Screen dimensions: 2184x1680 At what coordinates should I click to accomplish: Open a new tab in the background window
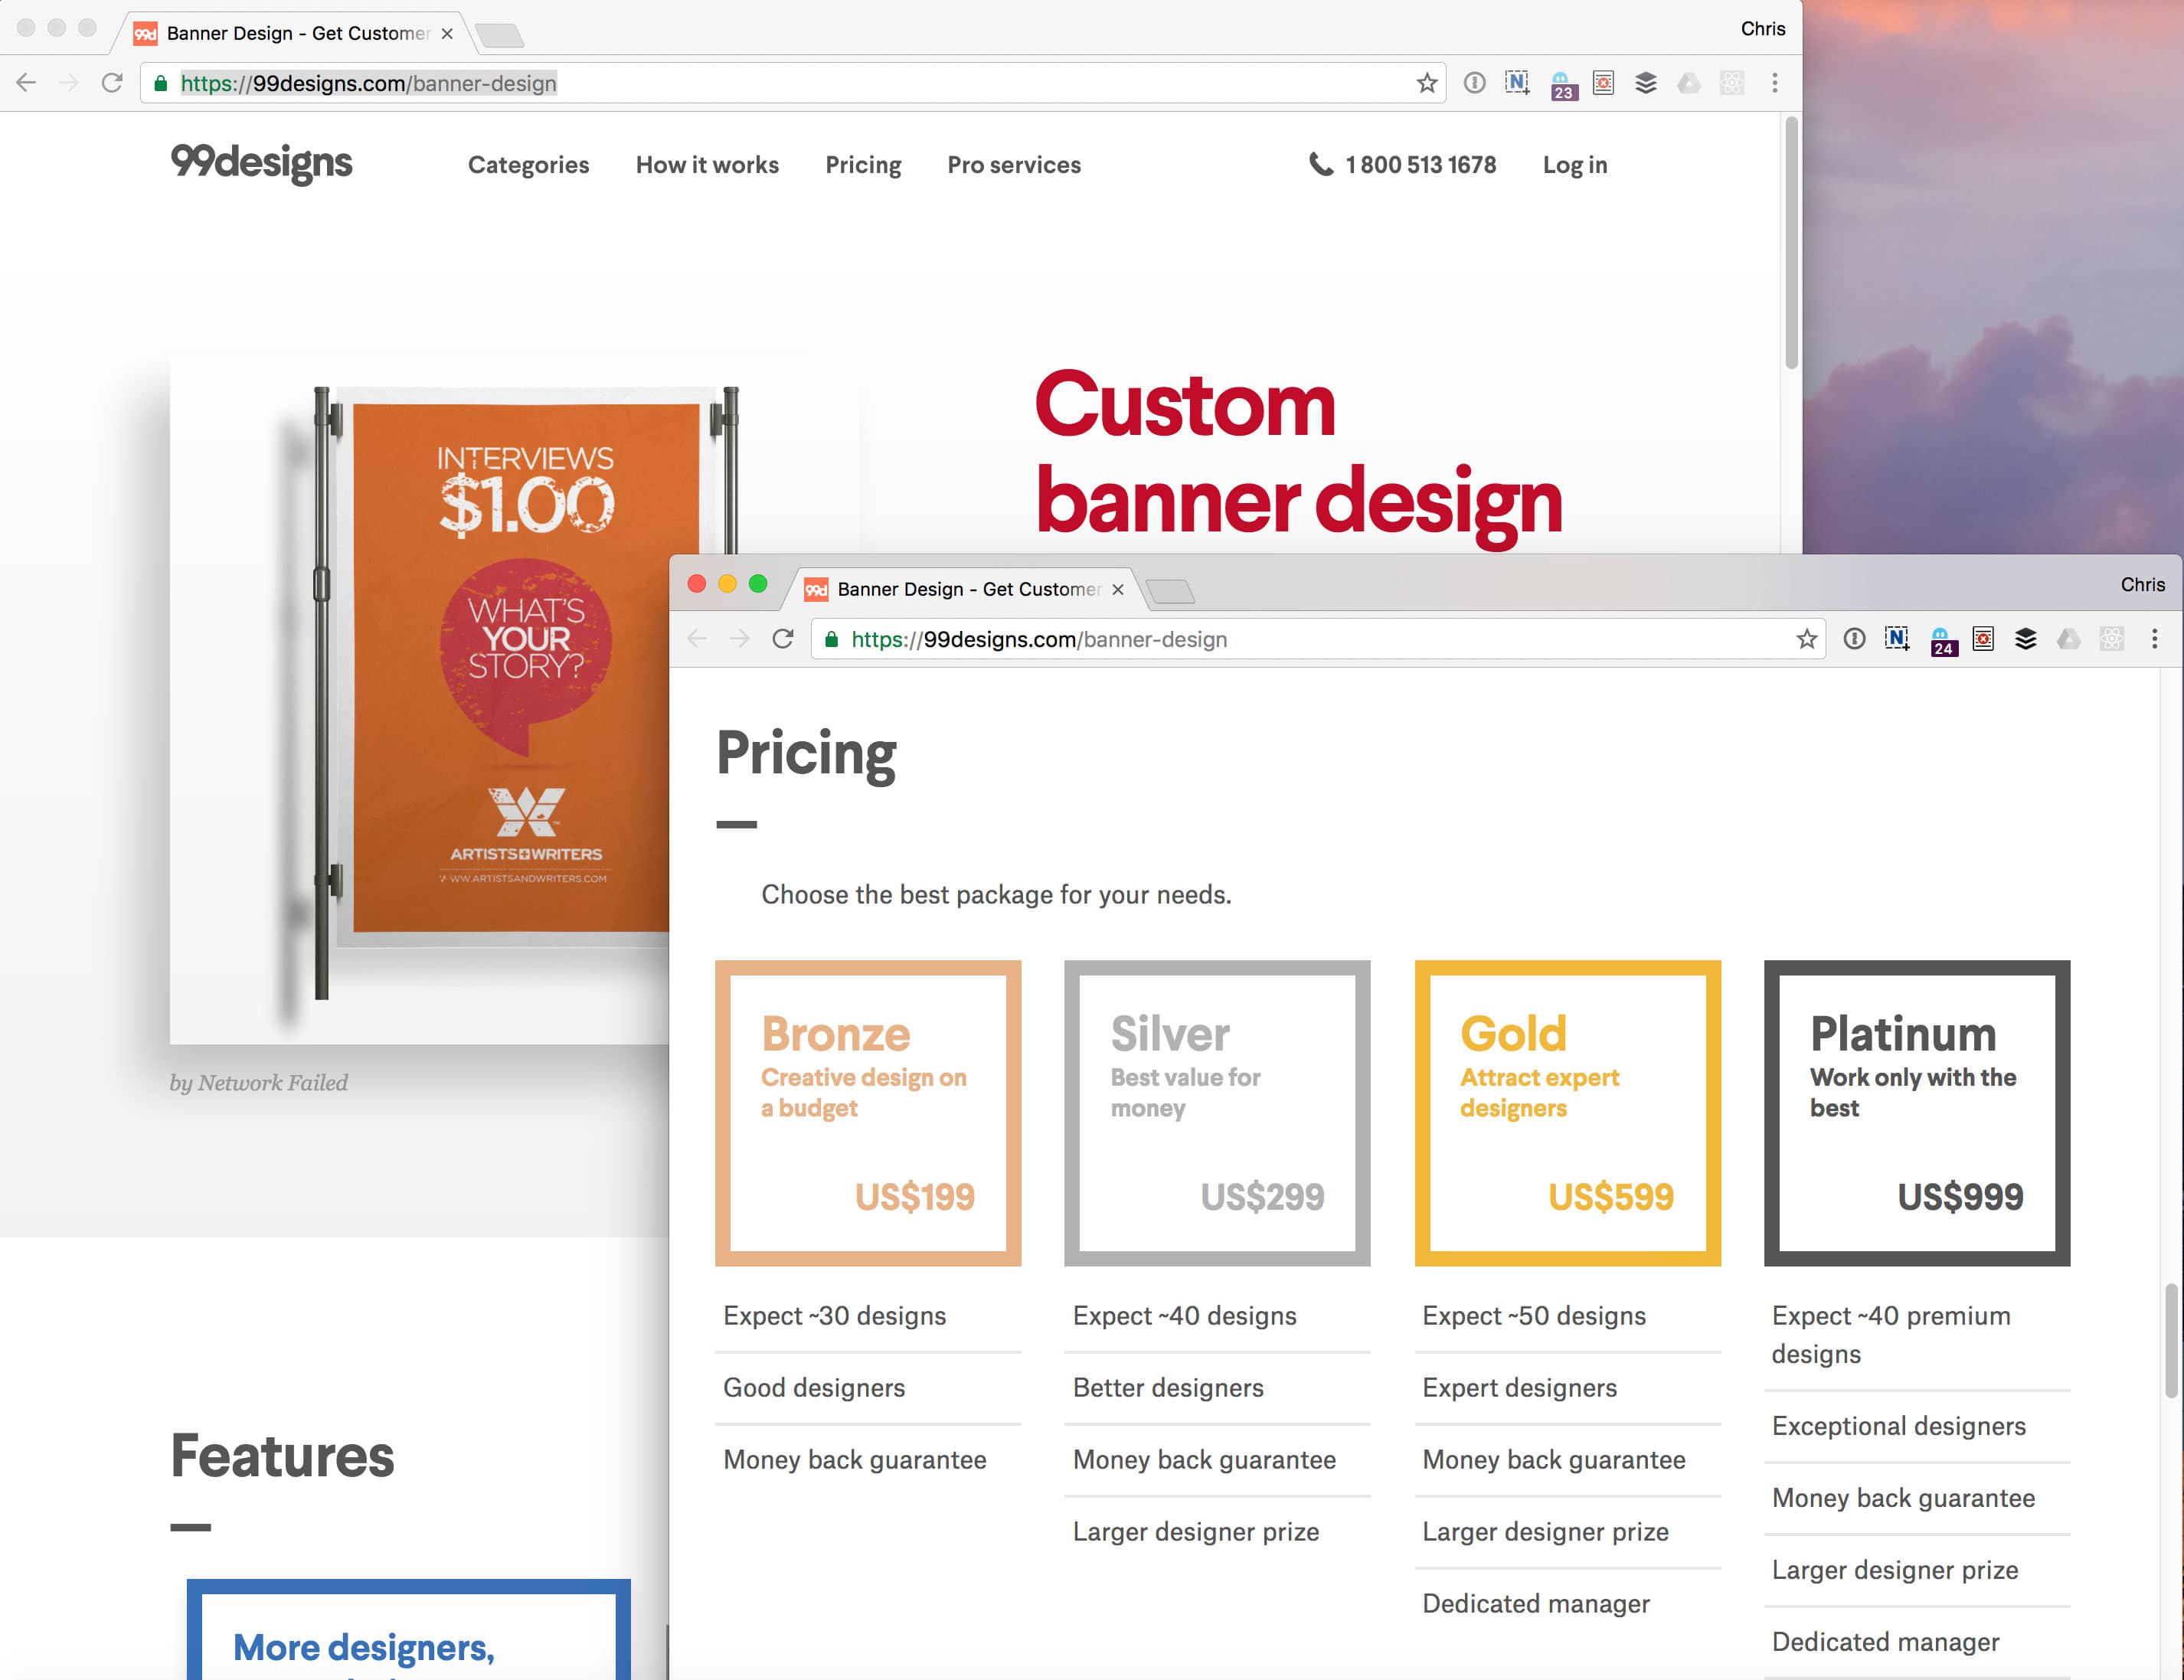499,36
